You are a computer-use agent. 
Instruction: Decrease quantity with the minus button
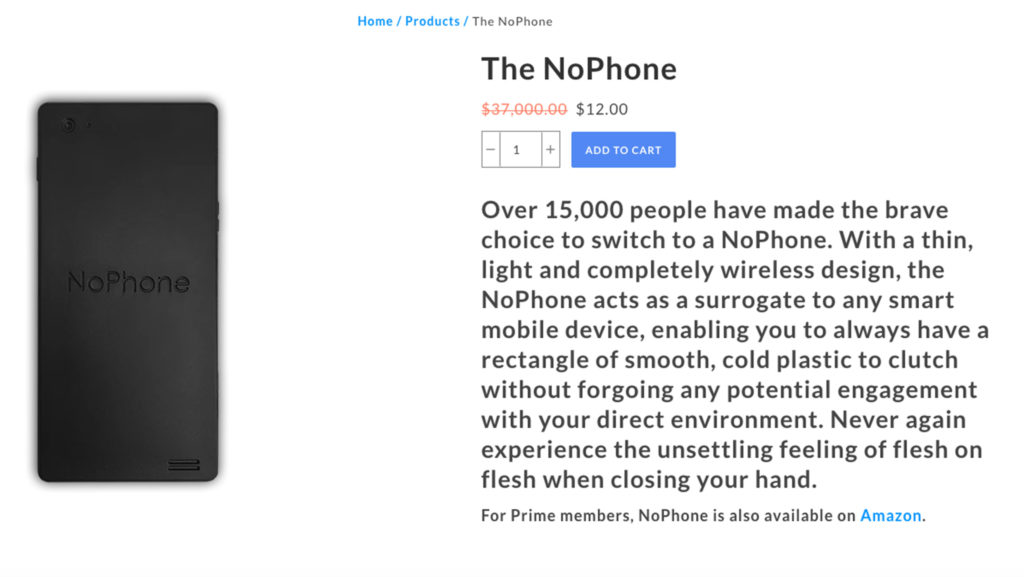[x=491, y=149]
